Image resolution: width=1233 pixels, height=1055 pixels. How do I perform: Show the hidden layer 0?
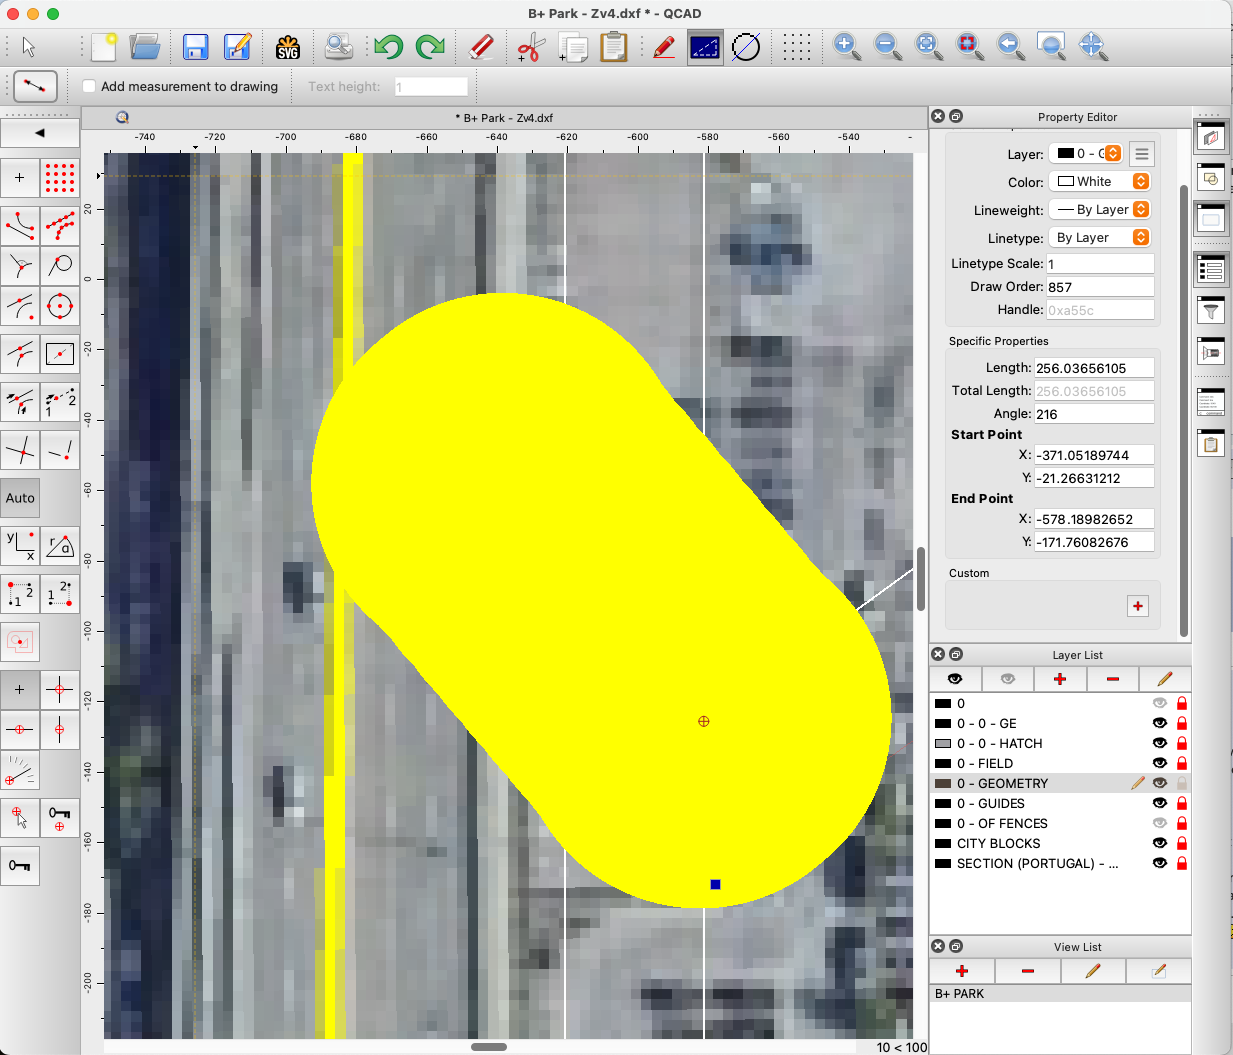point(1160,703)
